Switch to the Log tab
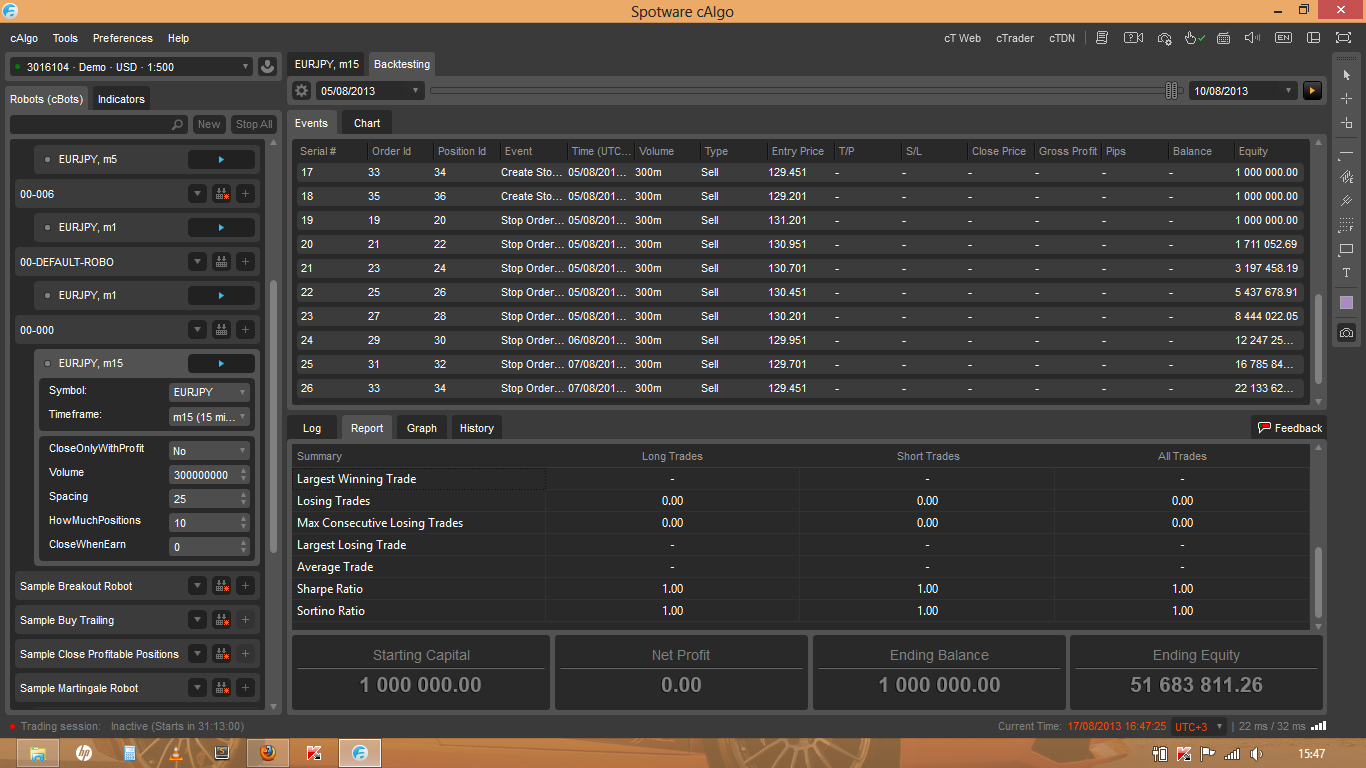Image resolution: width=1366 pixels, height=768 pixels. [x=312, y=428]
